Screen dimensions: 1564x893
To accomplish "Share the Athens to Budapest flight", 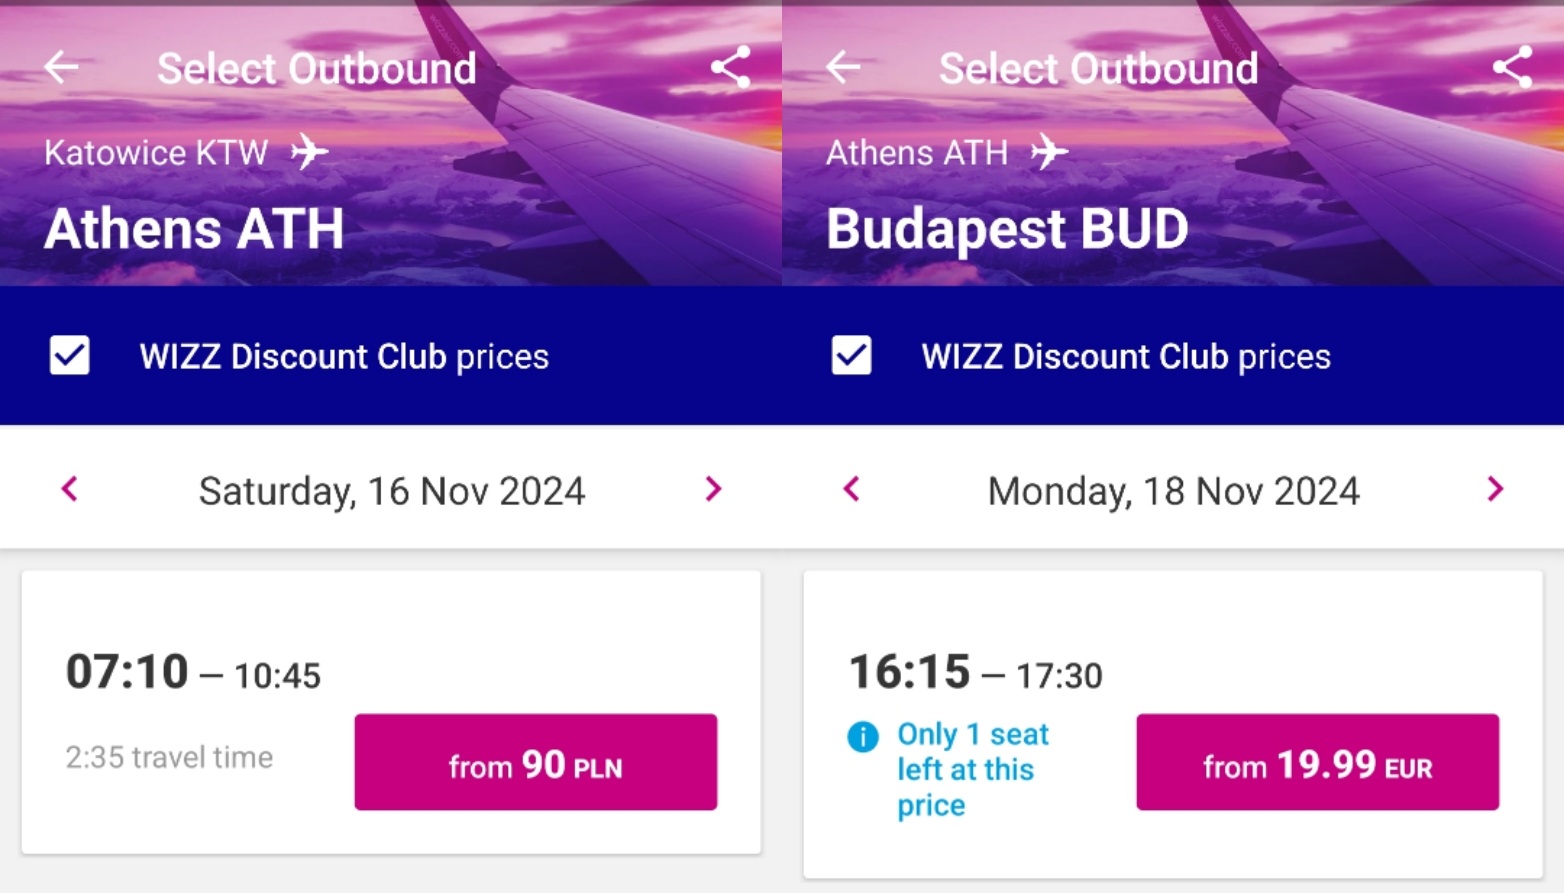I will coord(1512,67).
